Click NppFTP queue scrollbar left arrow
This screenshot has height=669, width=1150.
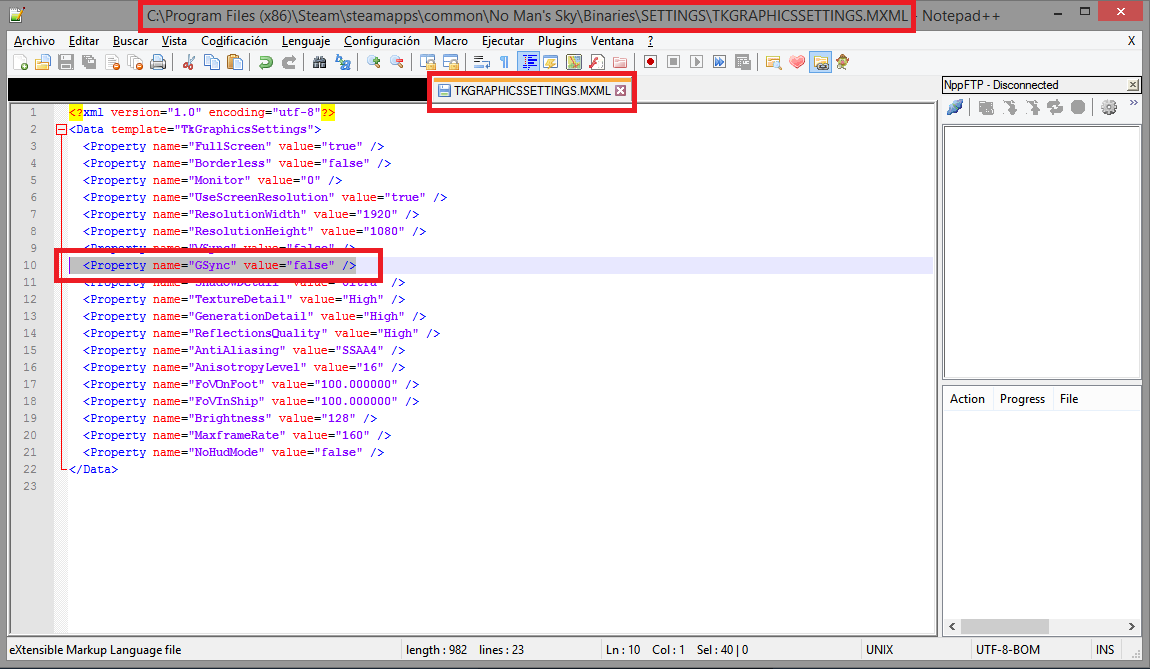(x=952, y=626)
